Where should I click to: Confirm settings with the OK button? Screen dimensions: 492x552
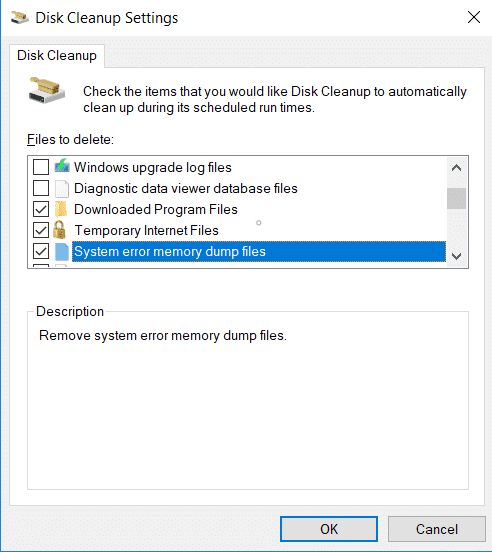(329, 529)
